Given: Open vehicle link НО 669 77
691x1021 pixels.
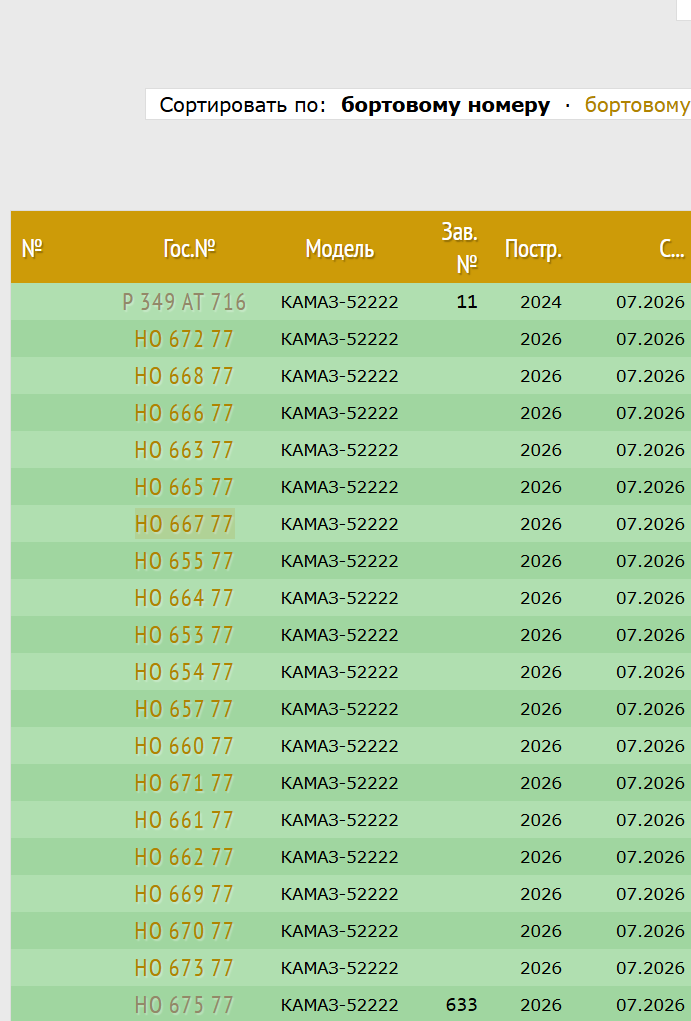Looking at the screenshot, I should [184, 894].
